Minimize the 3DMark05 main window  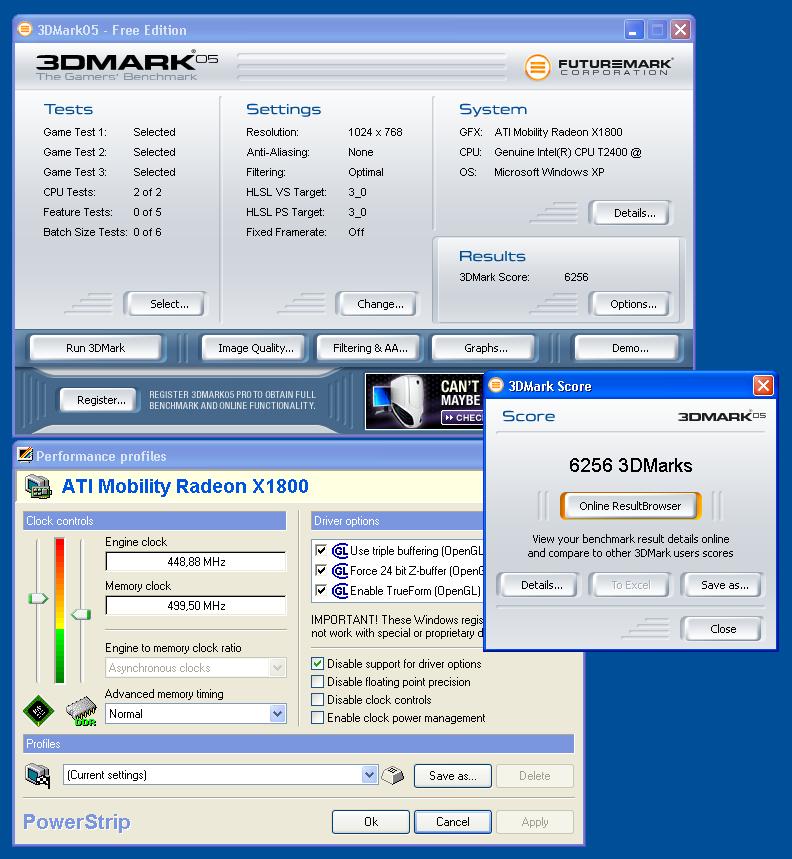click(x=634, y=30)
